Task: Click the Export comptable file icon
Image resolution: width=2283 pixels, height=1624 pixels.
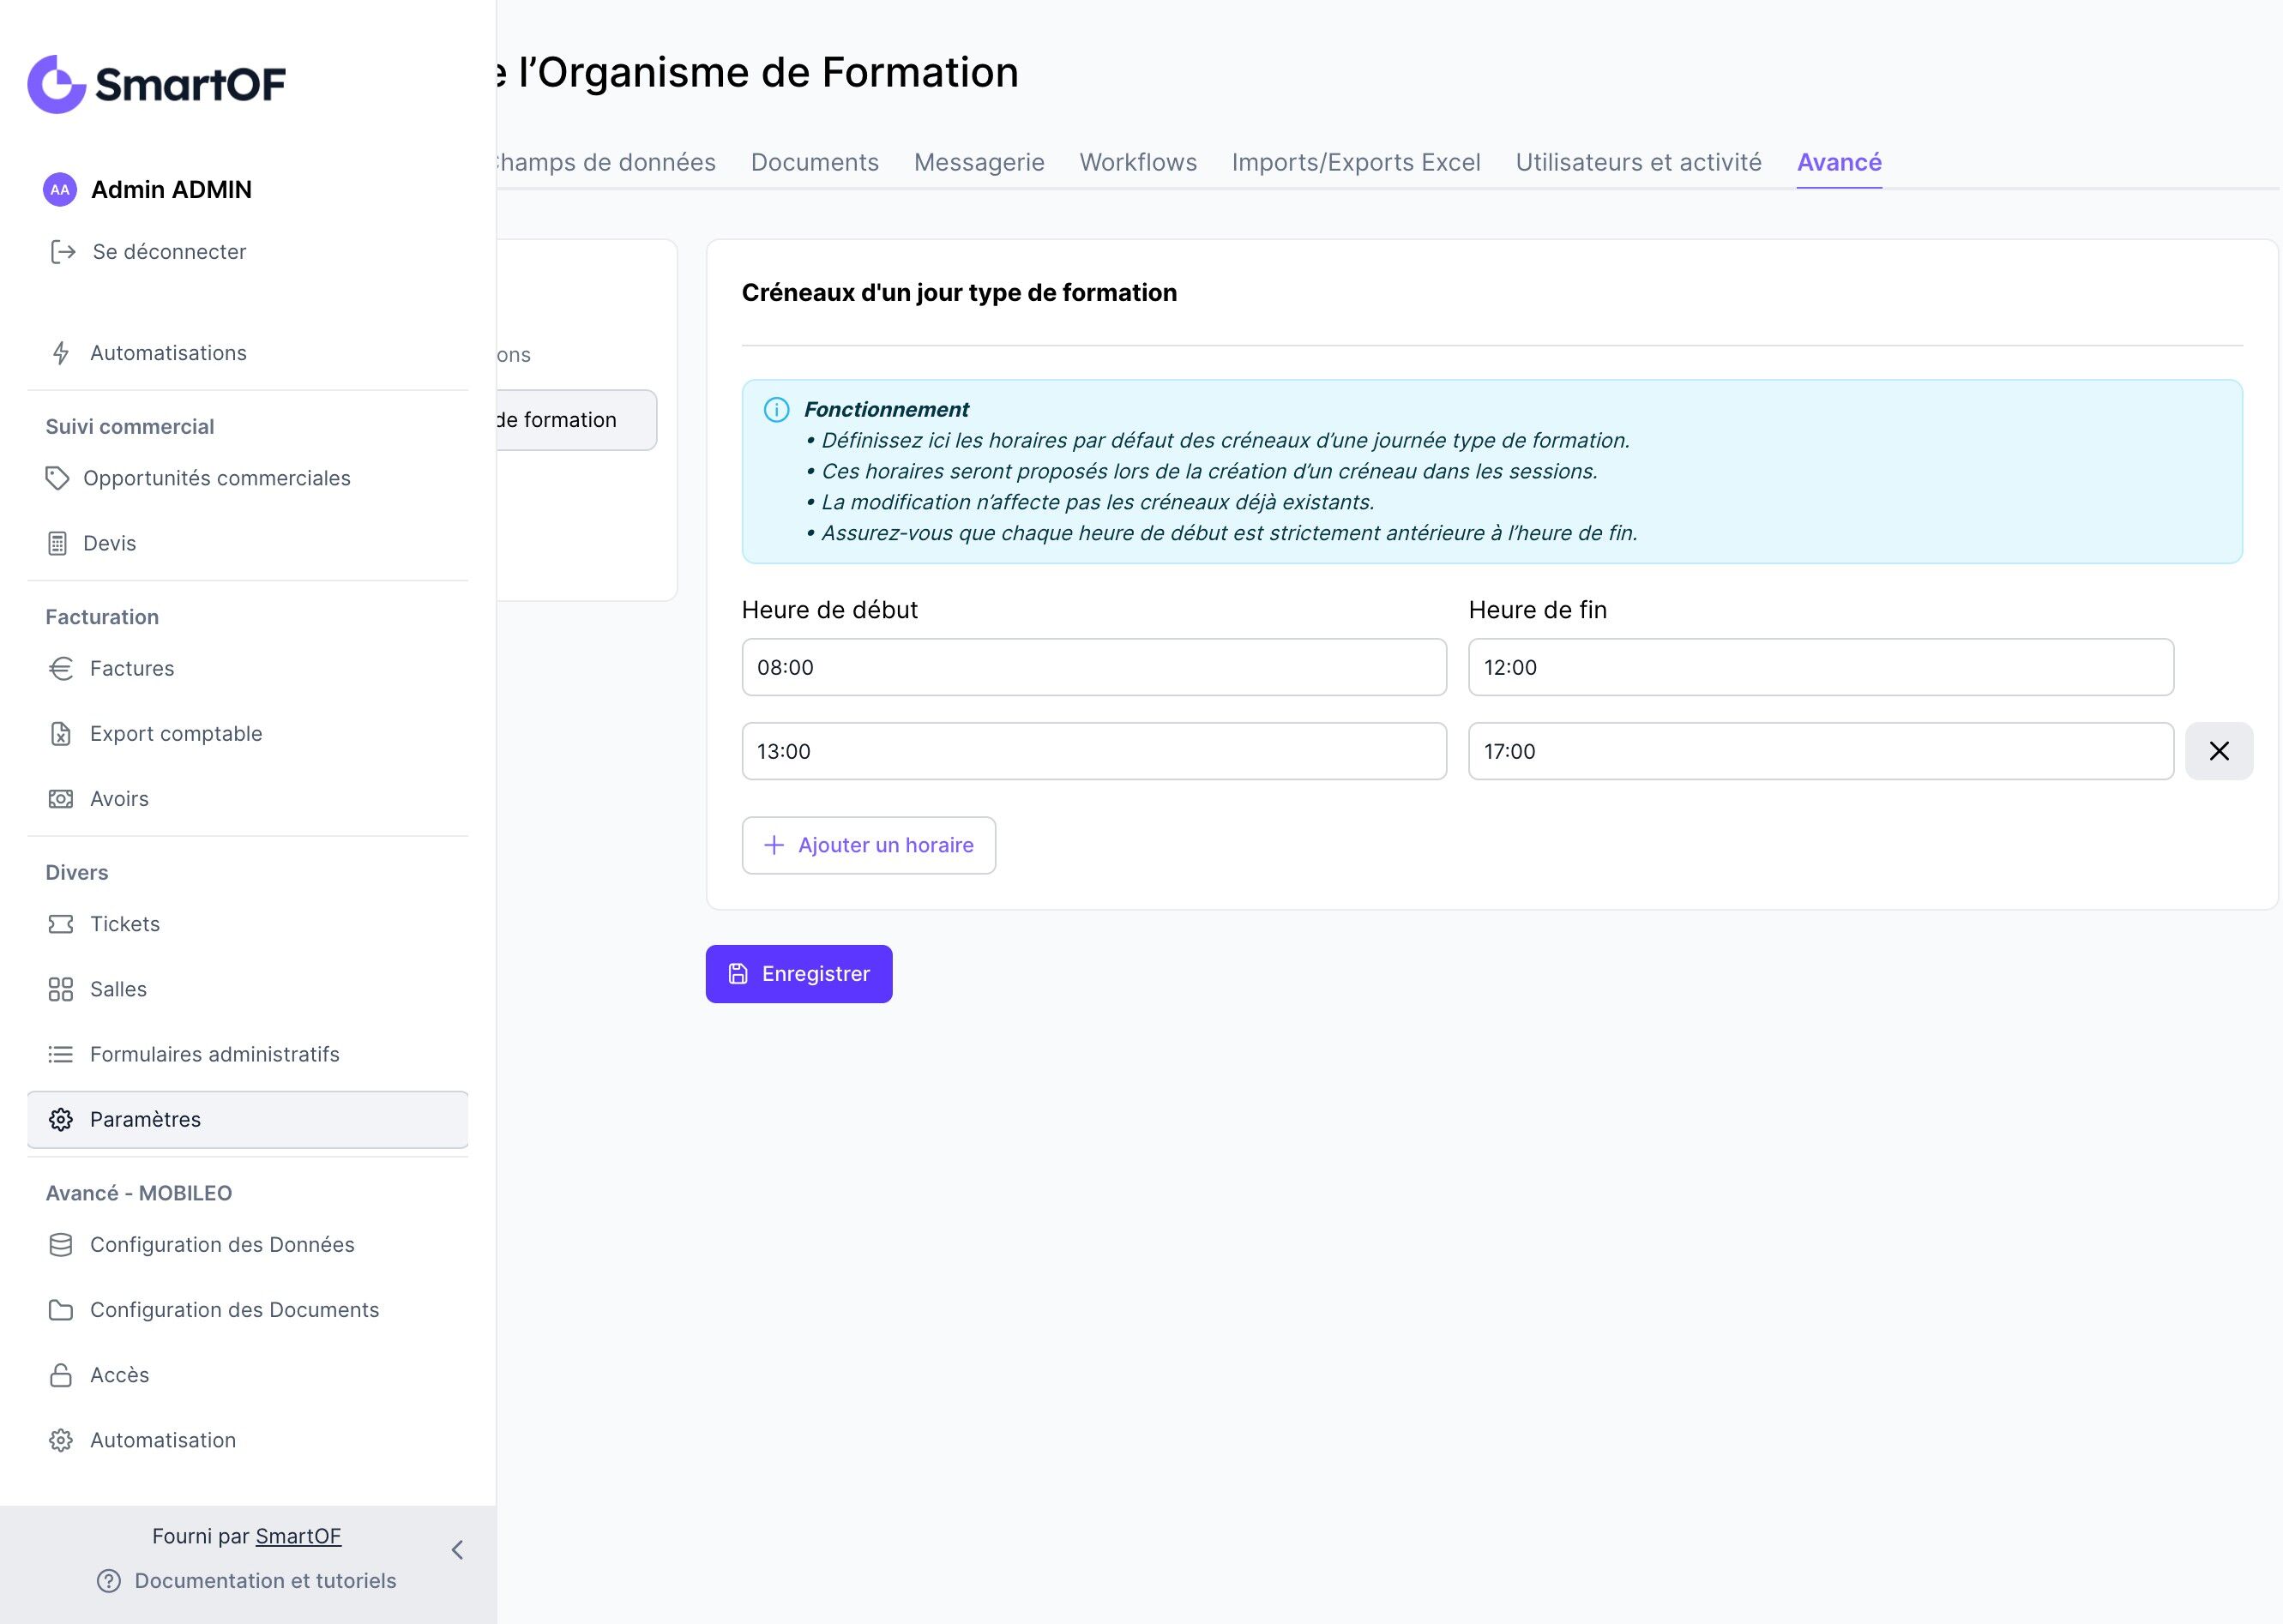Action: click(61, 734)
